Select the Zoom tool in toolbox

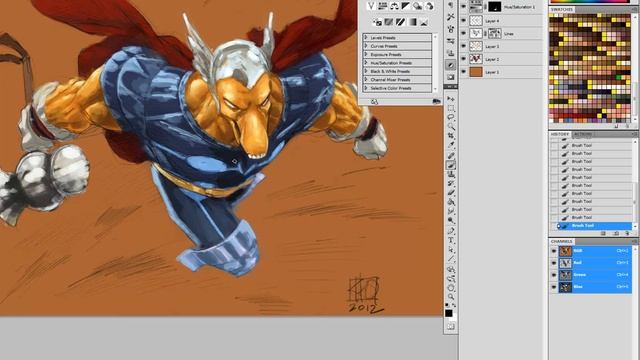(451, 297)
